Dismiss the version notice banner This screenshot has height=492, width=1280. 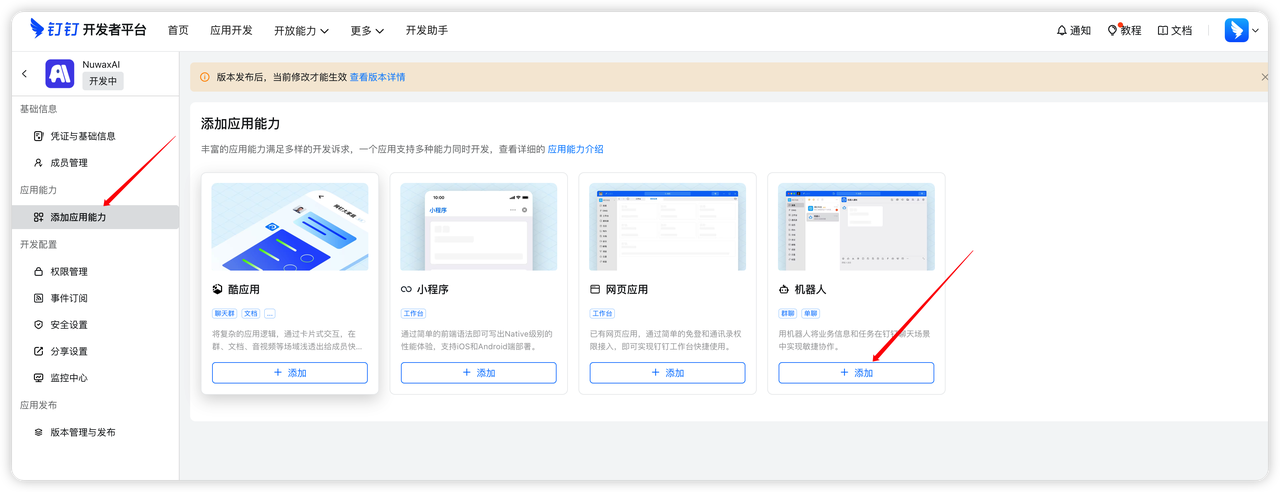[1264, 77]
